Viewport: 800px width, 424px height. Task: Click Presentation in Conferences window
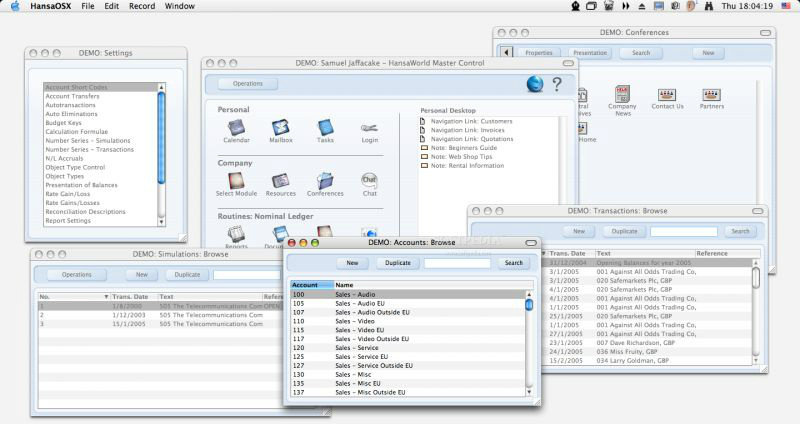tap(590, 53)
